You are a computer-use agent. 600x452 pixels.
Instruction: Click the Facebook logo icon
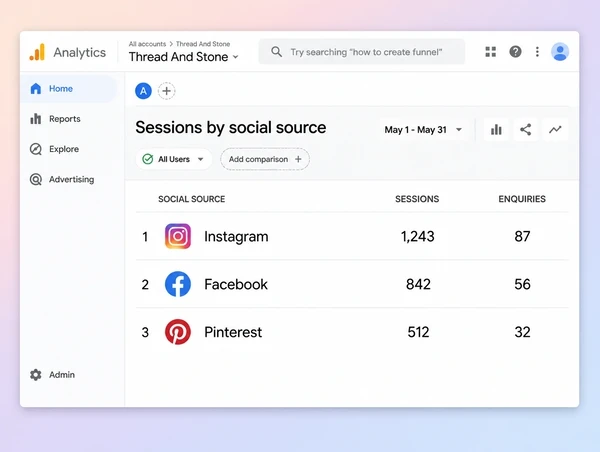pyautogui.click(x=178, y=284)
